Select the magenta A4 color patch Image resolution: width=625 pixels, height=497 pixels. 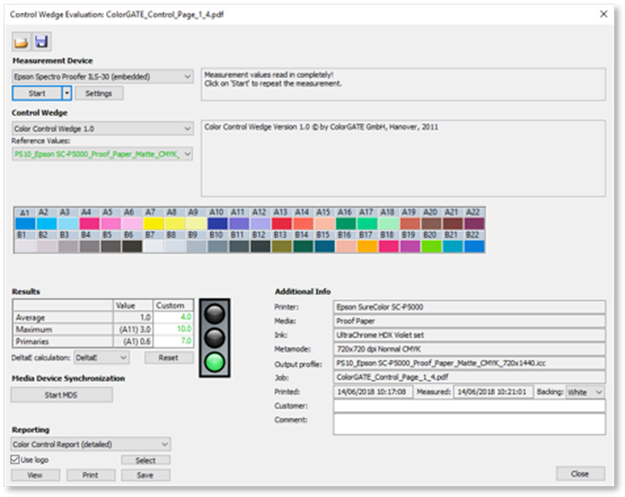[x=86, y=224]
